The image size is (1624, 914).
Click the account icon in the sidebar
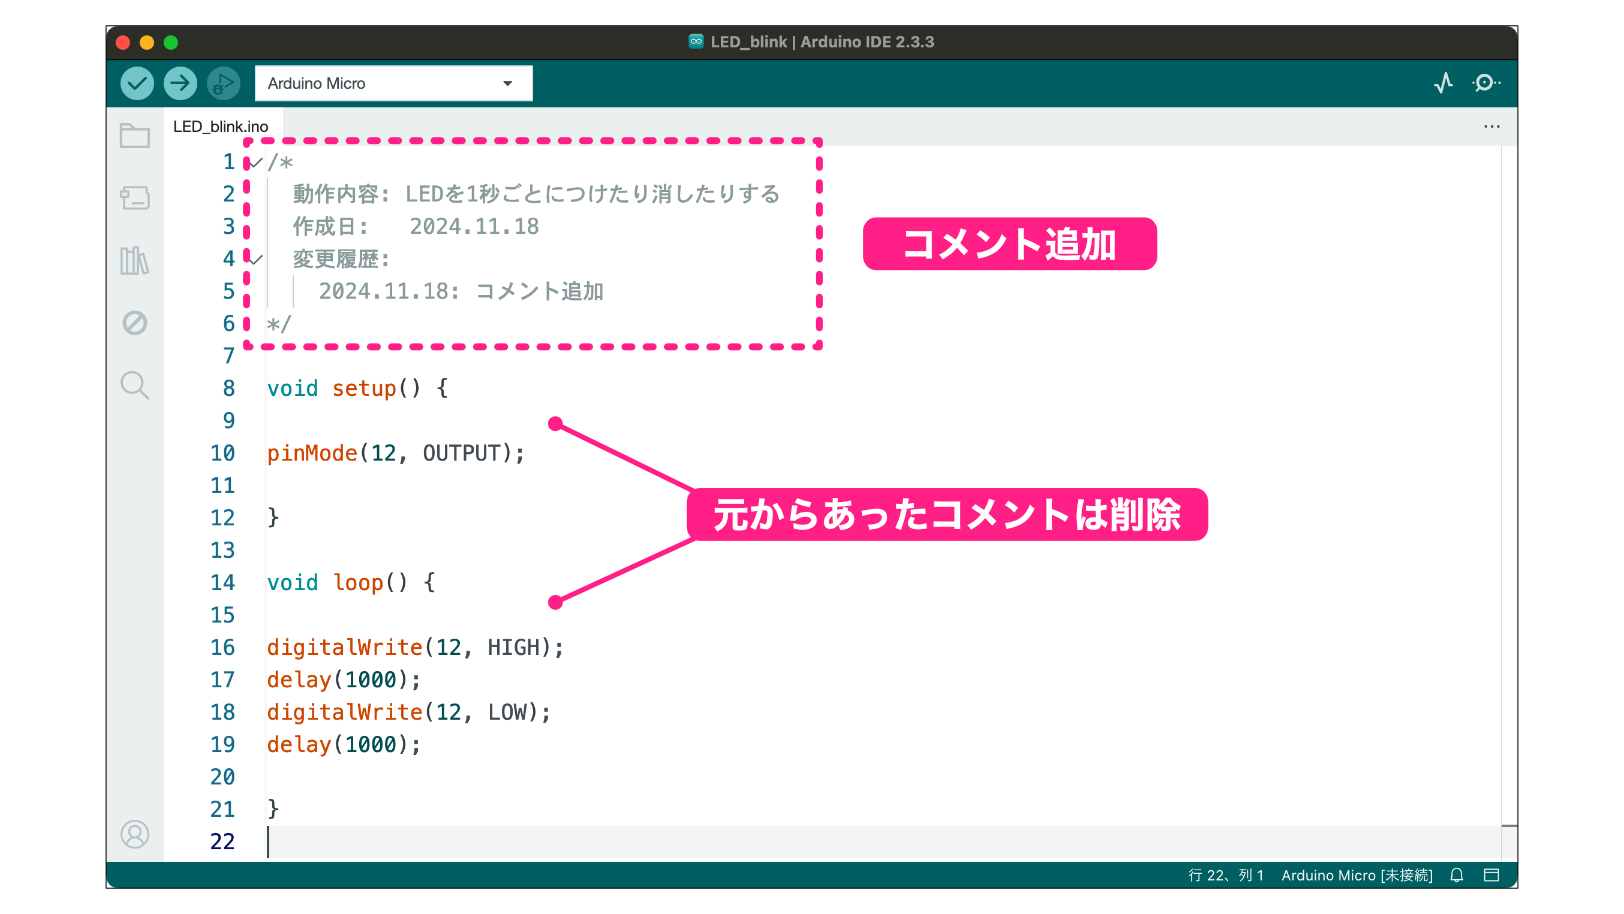[x=135, y=834]
